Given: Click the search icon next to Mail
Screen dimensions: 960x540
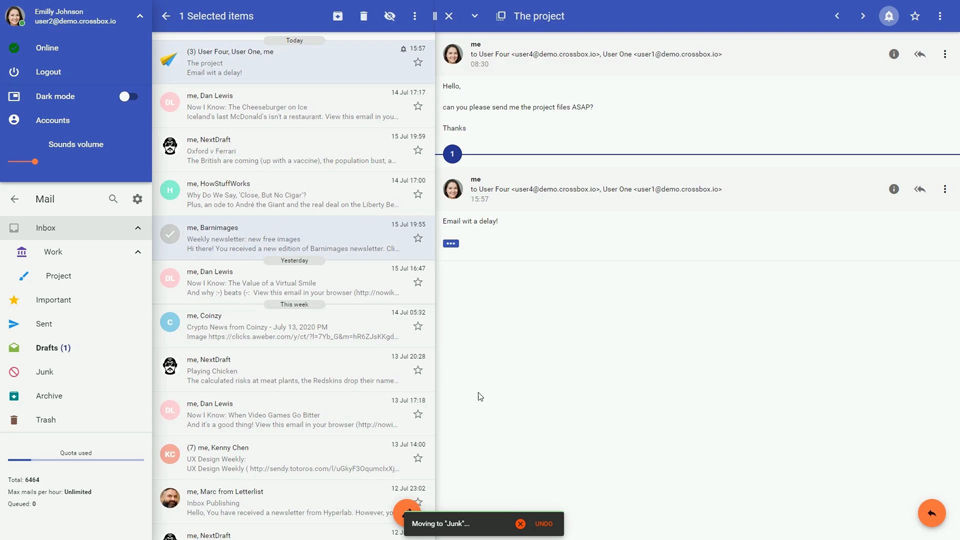Looking at the screenshot, I should [113, 199].
